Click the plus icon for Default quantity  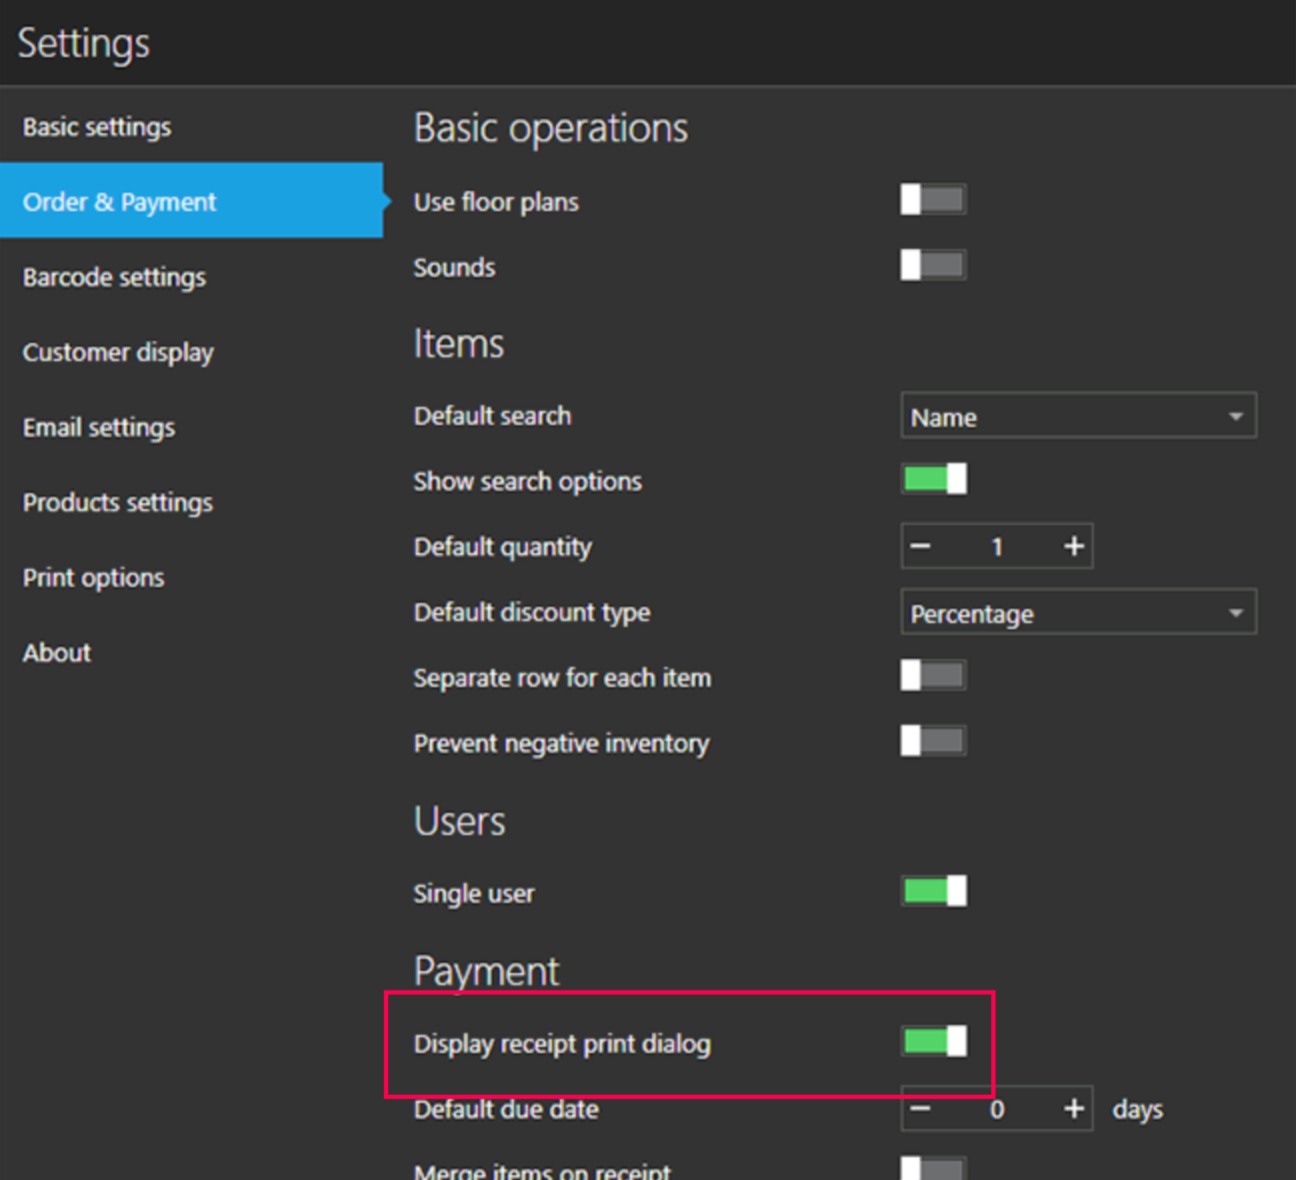[1073, 546]
